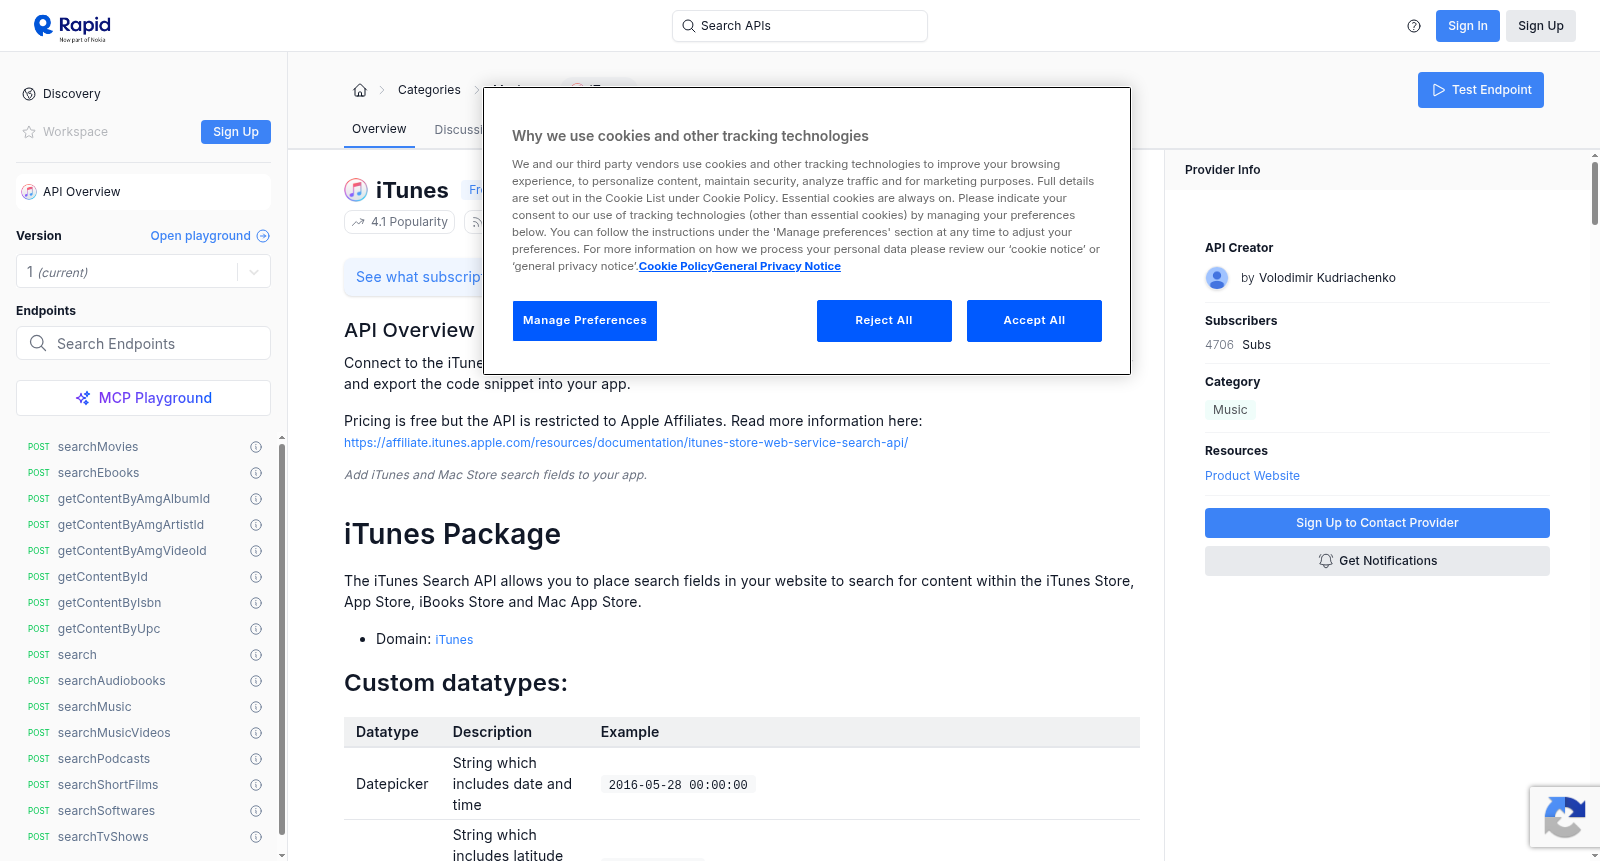The image size is (1600, 861).
Task: Select the getContentByIsbn endpoint
Action: click(x=110, y=603)
